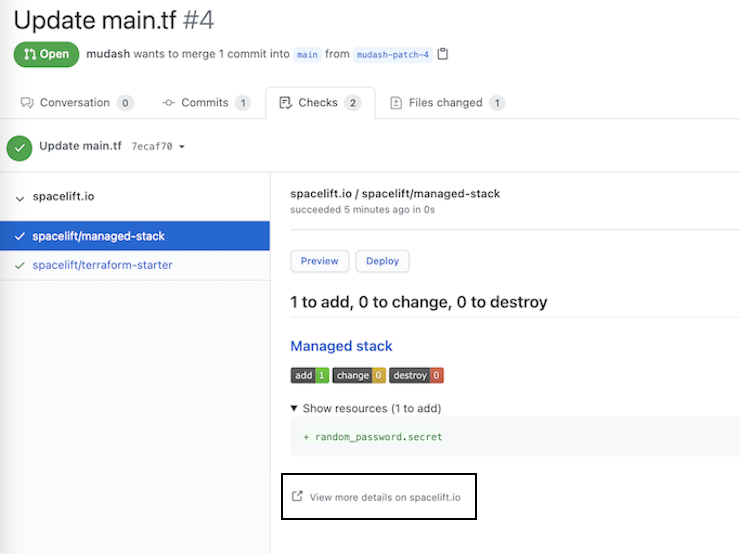The image size is (740, 554).
Task: Select the spacelift/managed-stack check
Action: click(135, 236)
